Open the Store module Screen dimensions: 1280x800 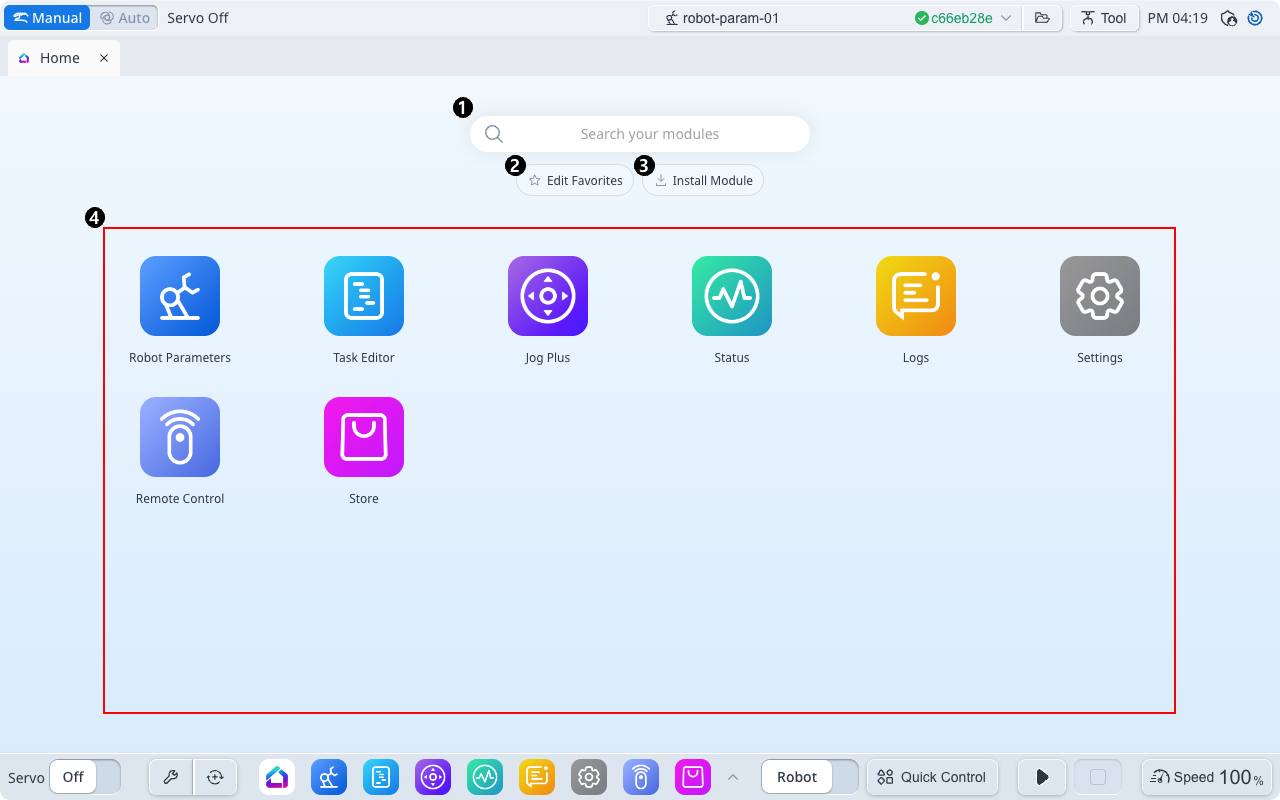(x=364, y=437)
